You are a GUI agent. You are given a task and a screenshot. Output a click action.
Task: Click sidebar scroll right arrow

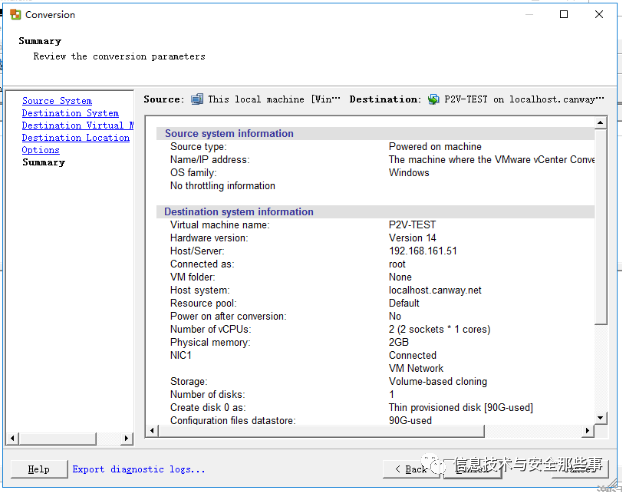127,438
